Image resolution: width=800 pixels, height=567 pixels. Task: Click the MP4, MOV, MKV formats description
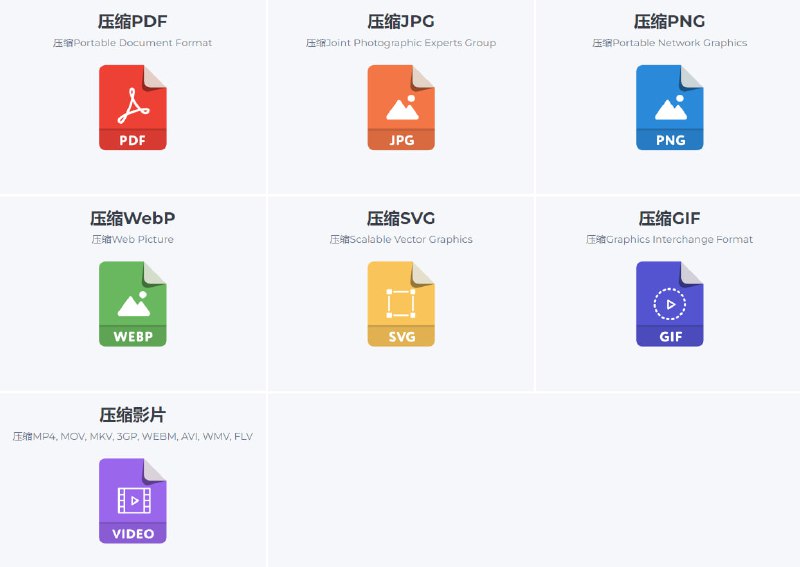(133, 436)
